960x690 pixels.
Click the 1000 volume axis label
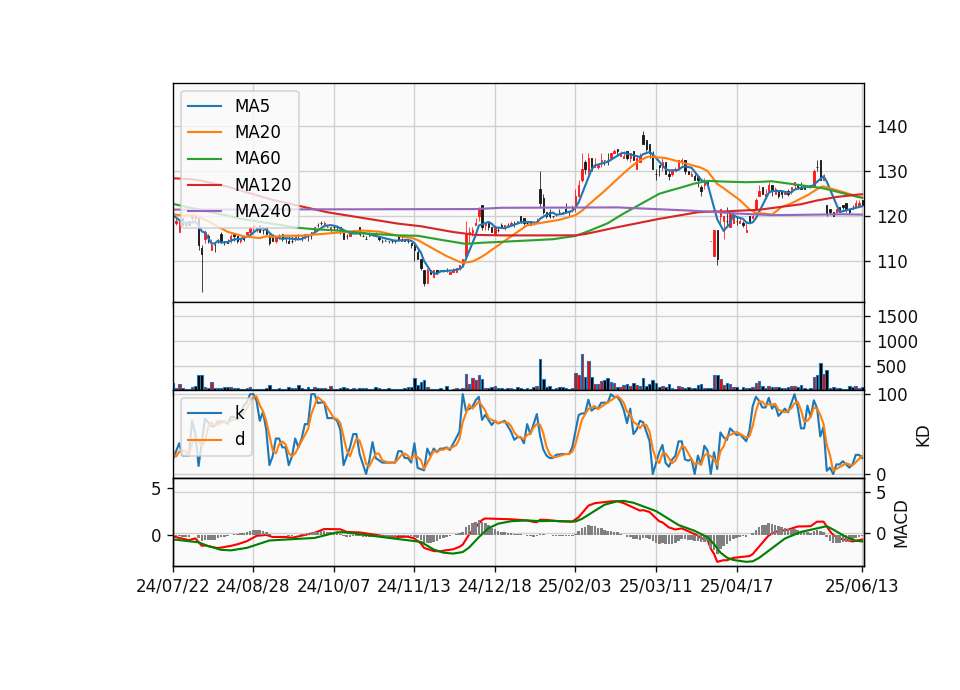point(898,342)
